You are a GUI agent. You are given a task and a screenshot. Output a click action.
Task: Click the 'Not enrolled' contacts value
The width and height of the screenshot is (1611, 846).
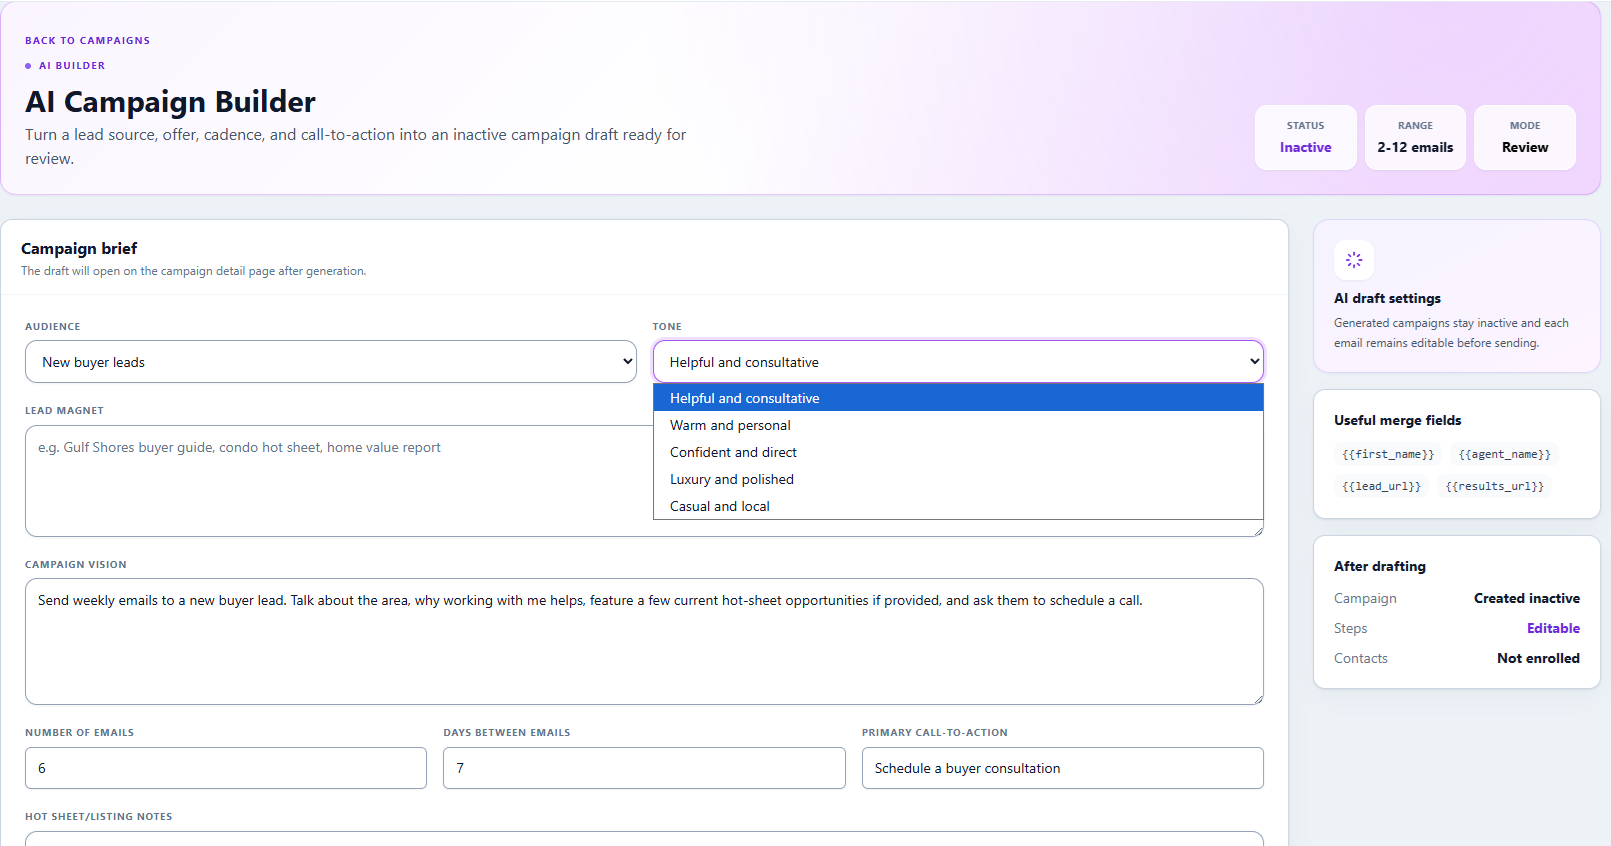[x=1538, y=658]
